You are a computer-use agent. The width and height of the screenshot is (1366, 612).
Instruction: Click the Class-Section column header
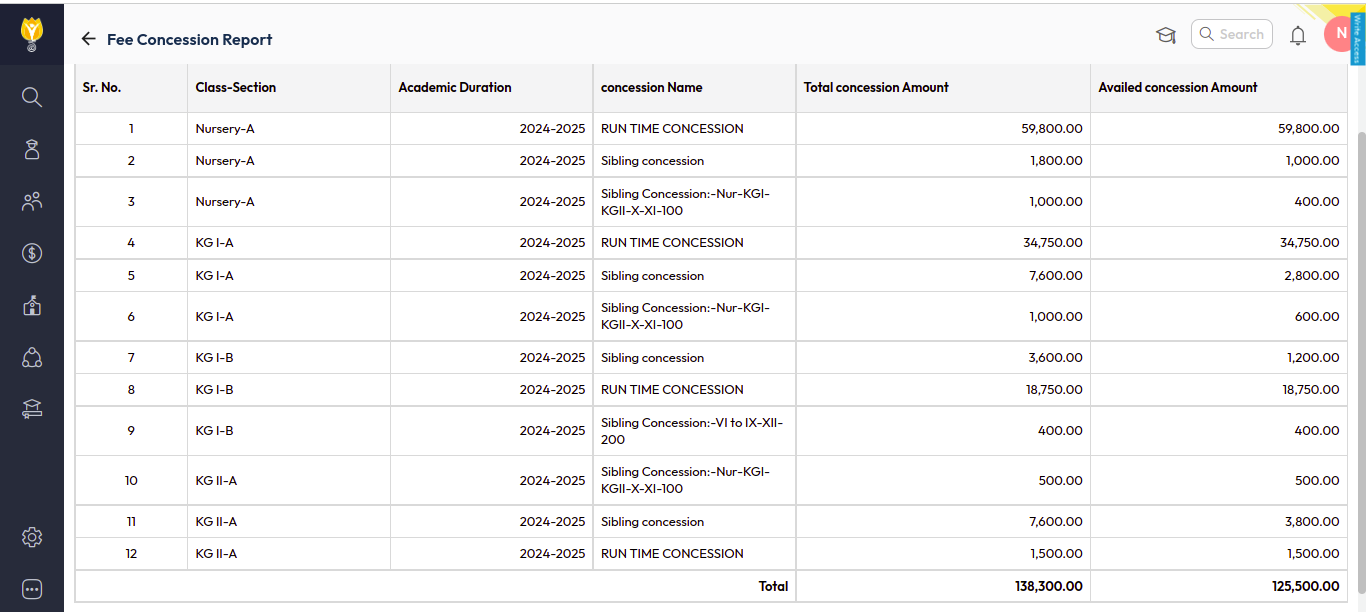click(x=236, y=88)
